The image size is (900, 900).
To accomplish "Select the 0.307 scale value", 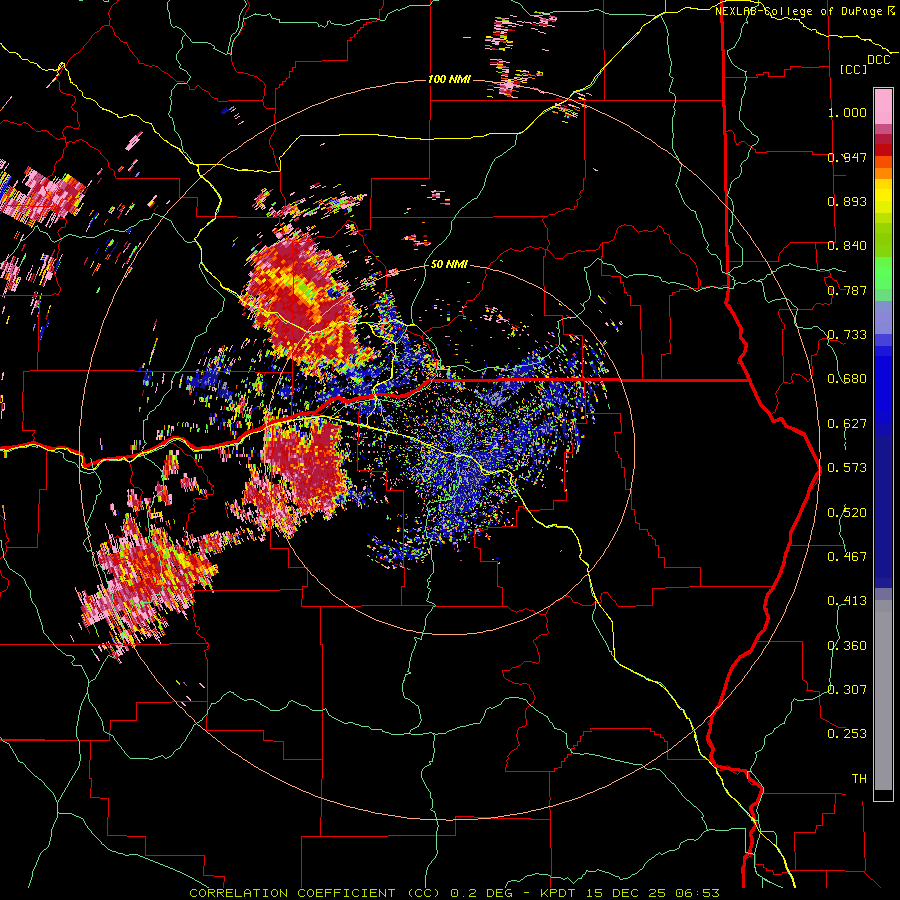I will coord(847,690).
